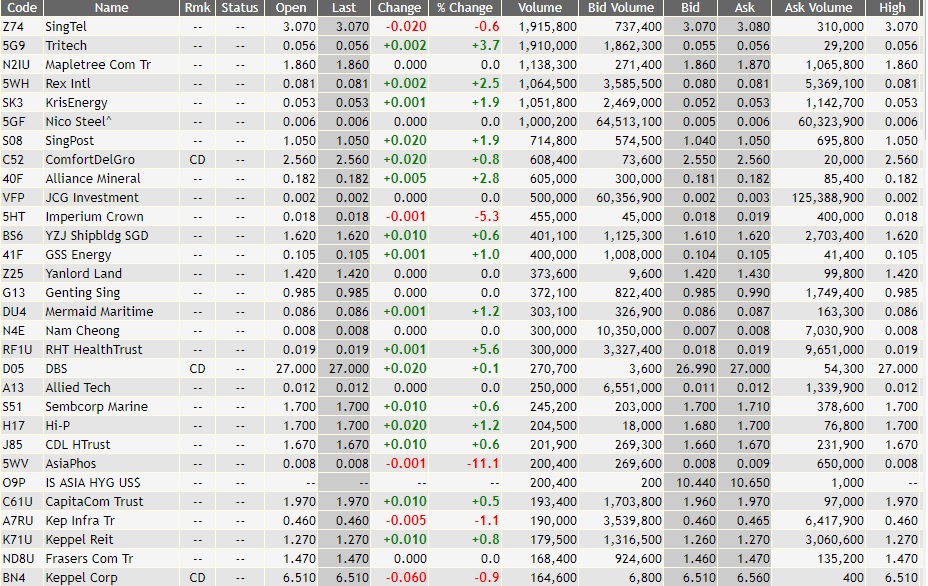Click DBS bid price 26.990
The image size is (928, 586).
pos(695,368)
